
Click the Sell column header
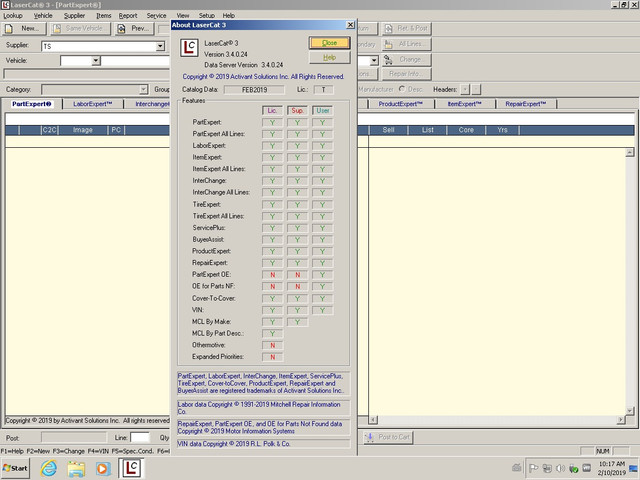tap(388, 130)
